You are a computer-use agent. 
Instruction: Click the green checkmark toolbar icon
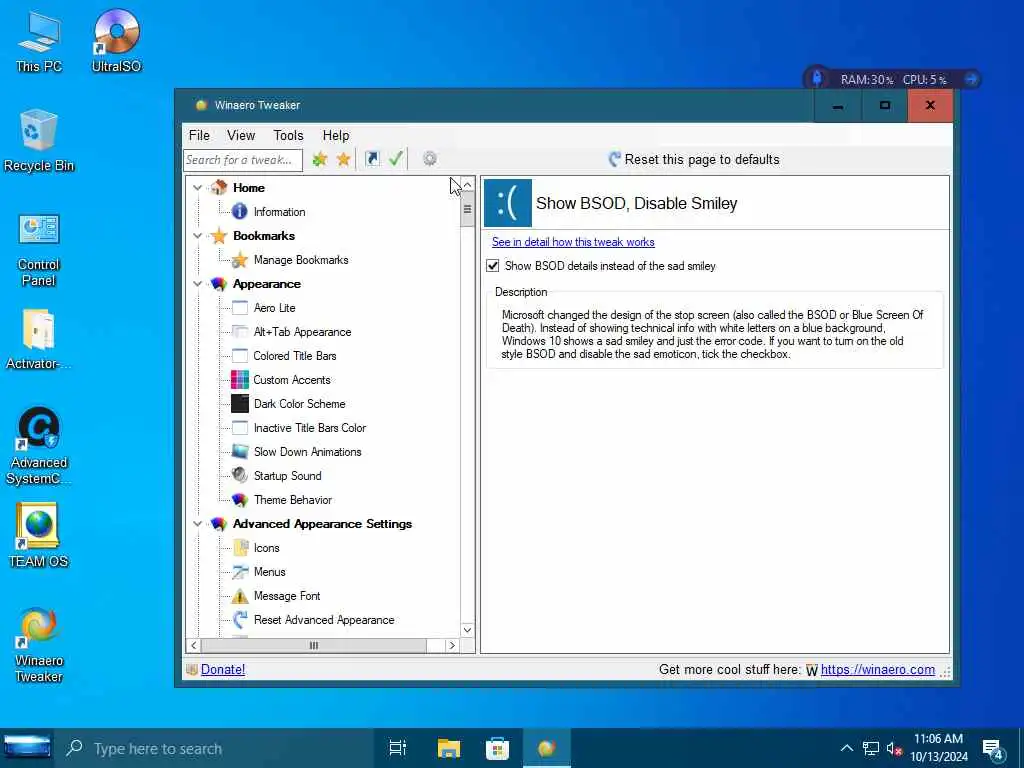pos(396,159)
